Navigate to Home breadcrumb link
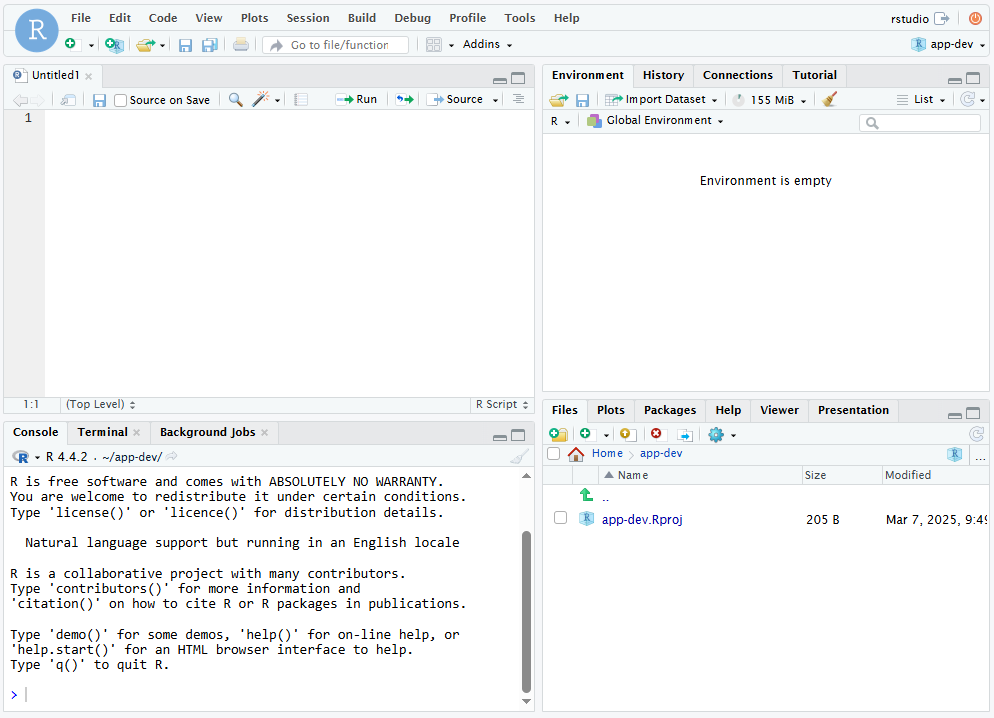This screenshot has height=718, width=994. [x=607, y=453]
